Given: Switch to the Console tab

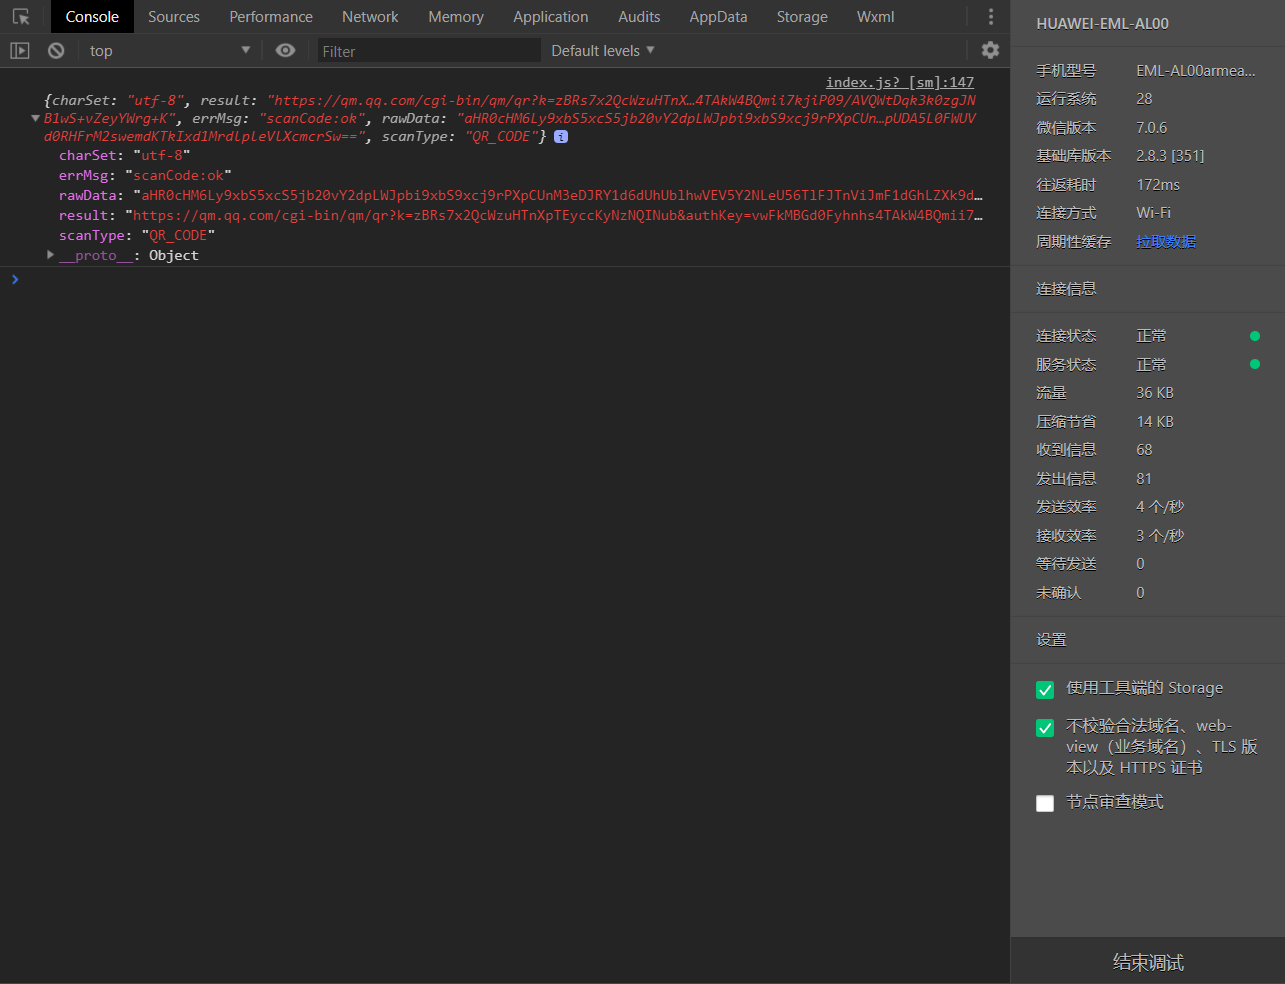Looking at the screenshot, I should coord(92,17).
